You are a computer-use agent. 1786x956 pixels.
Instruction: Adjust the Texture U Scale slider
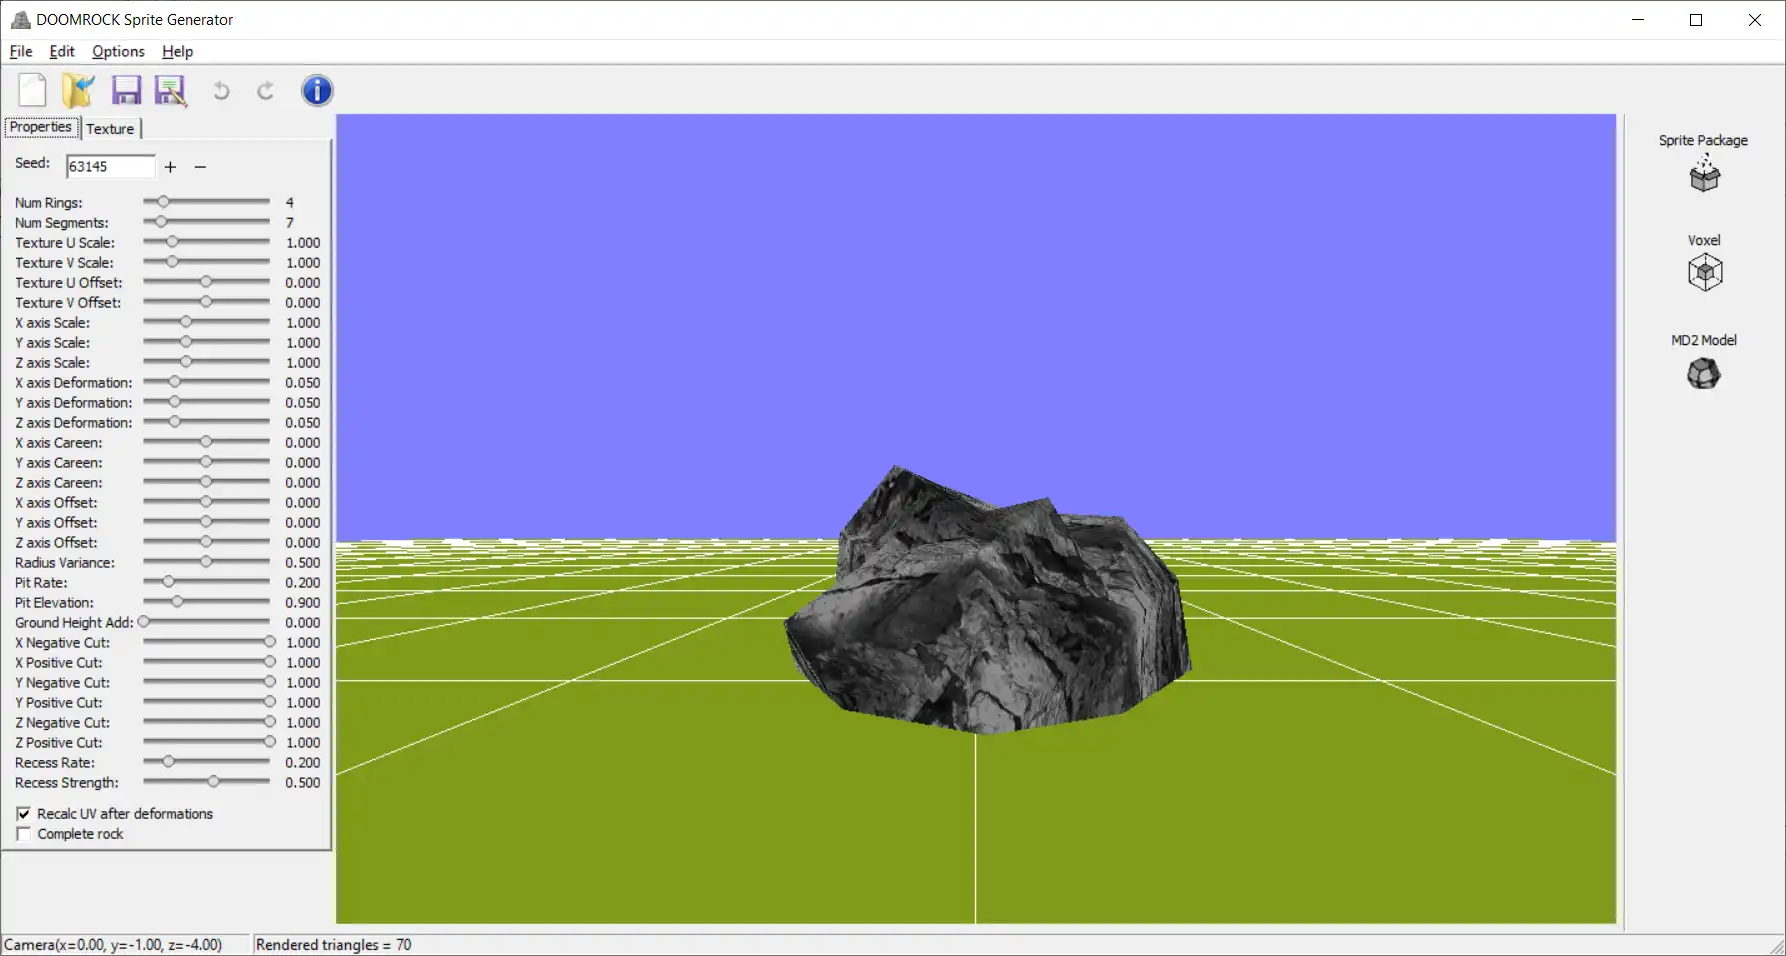[206, 242]
